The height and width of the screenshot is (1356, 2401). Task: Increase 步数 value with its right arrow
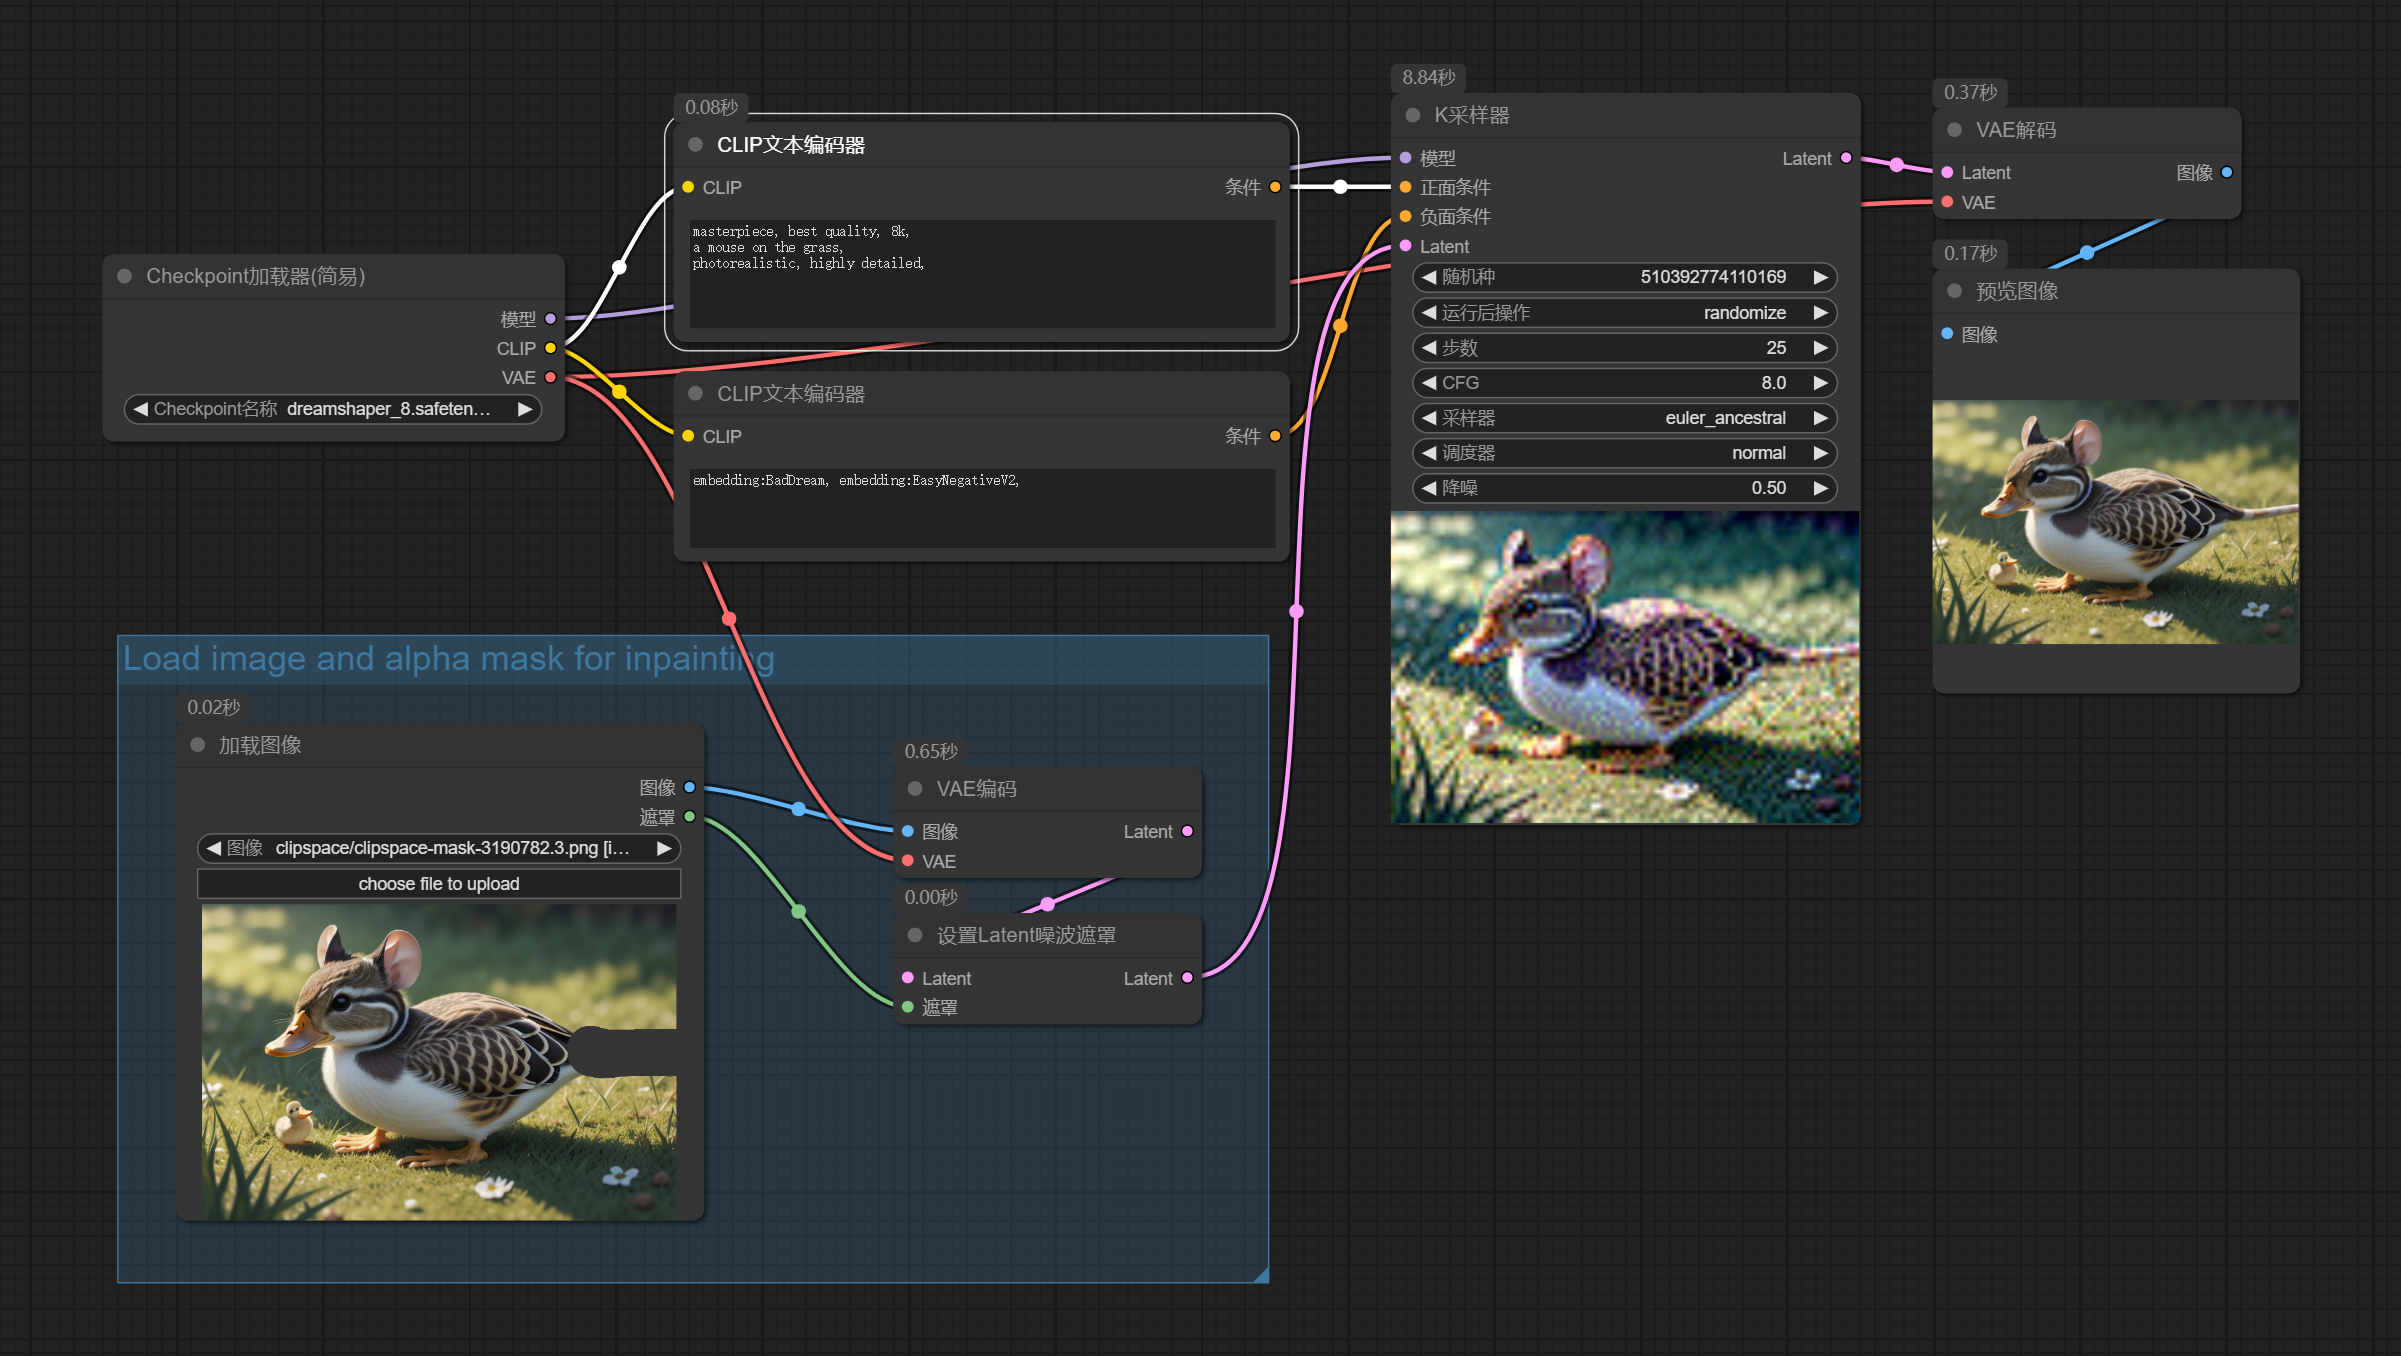pyautogui.click(x=1820, y=348)
